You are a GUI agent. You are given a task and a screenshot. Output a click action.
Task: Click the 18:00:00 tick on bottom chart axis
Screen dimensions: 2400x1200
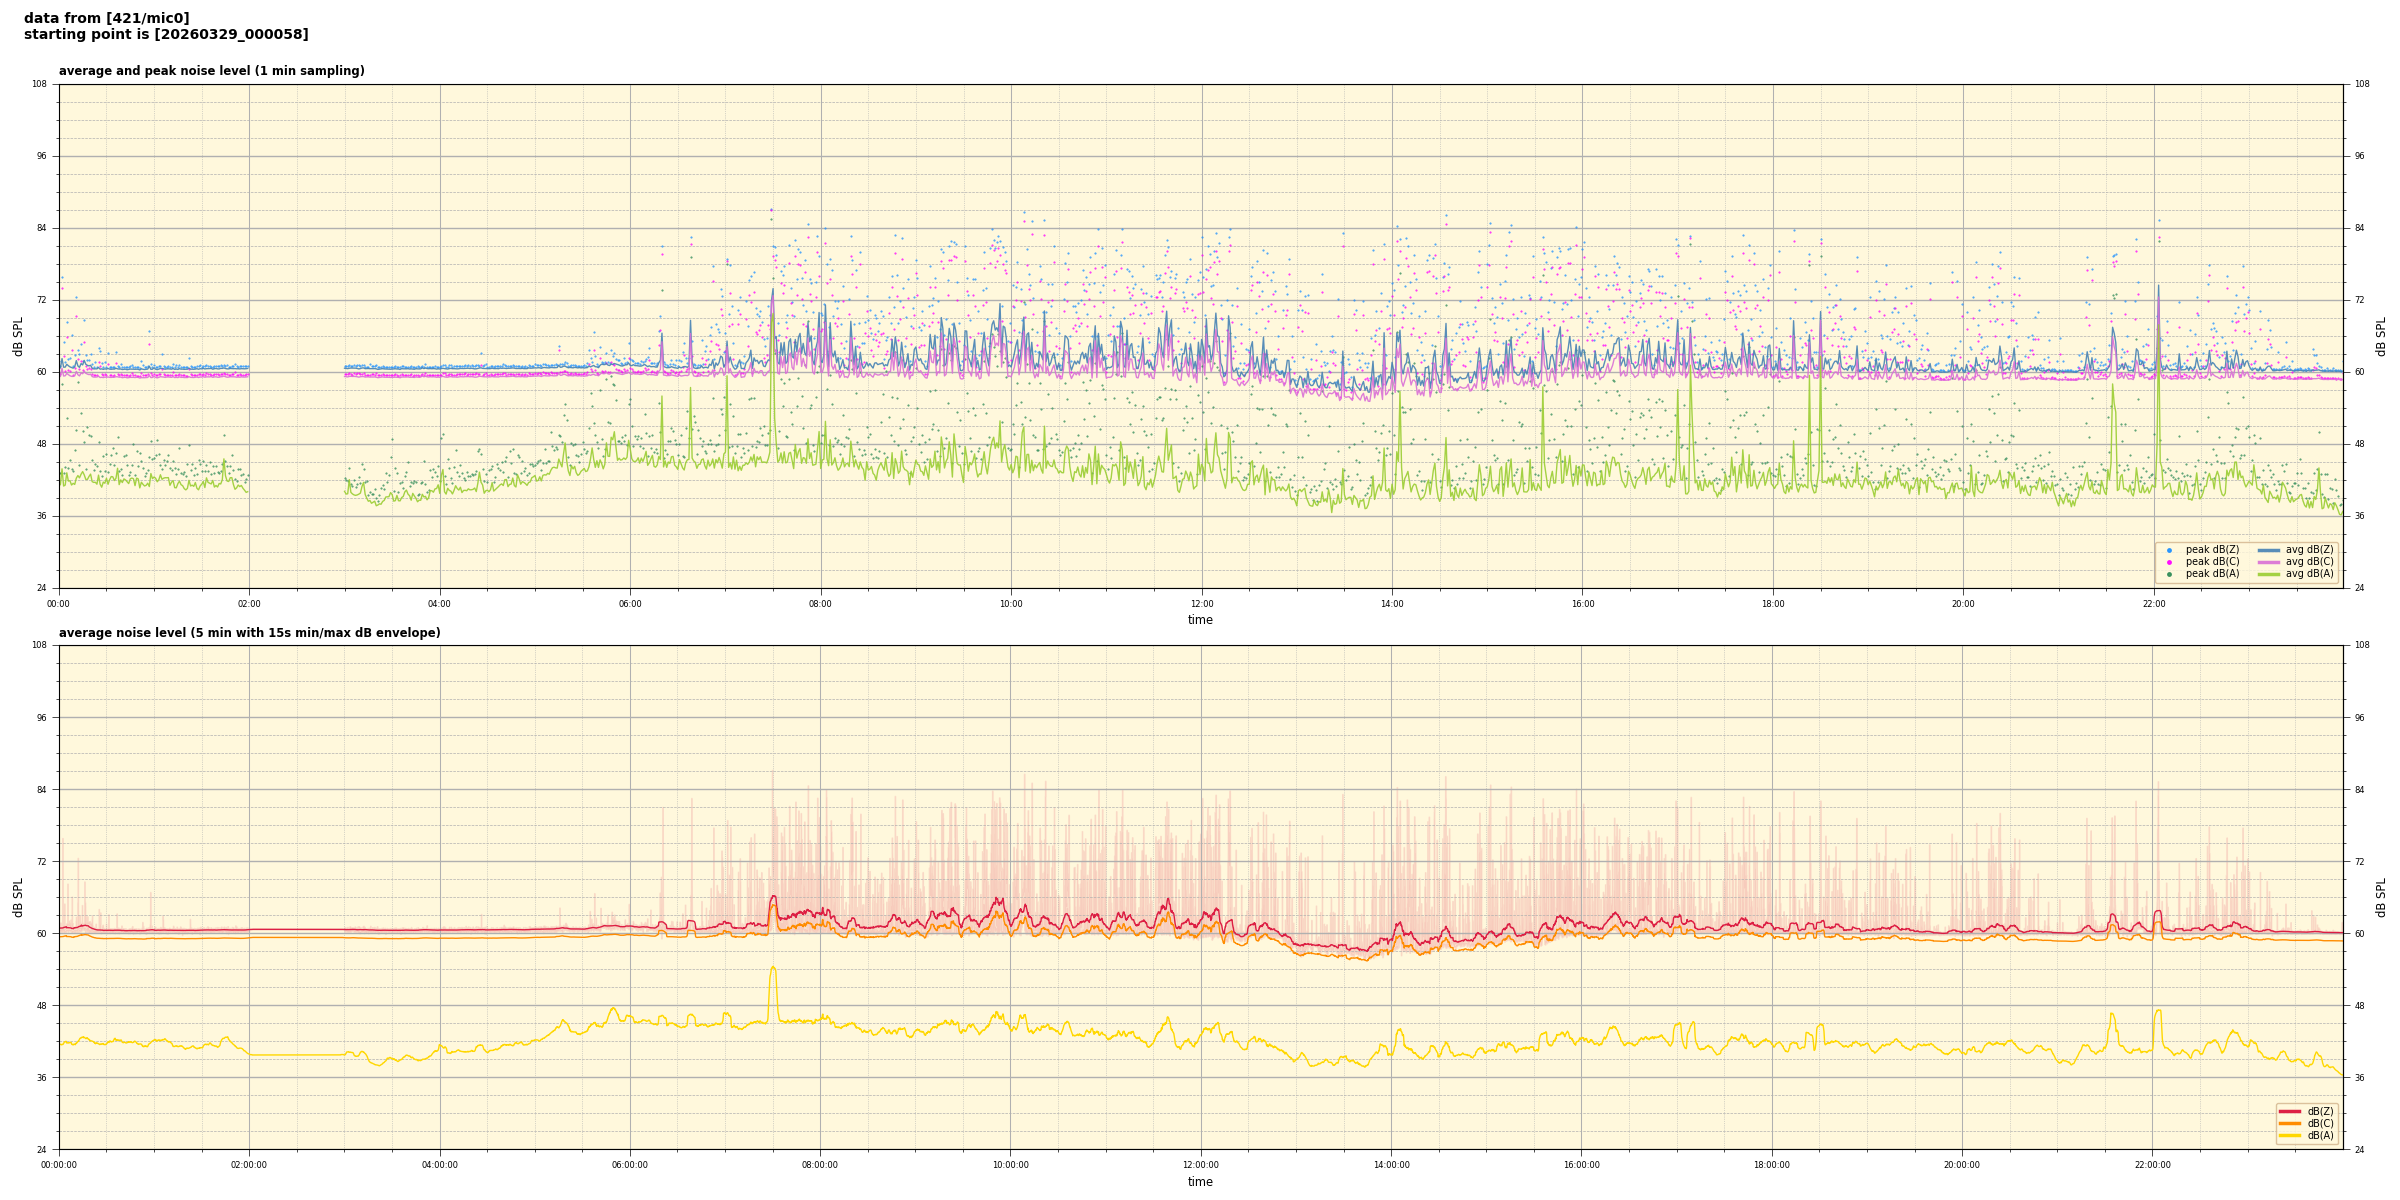tap(1772, 1165)
